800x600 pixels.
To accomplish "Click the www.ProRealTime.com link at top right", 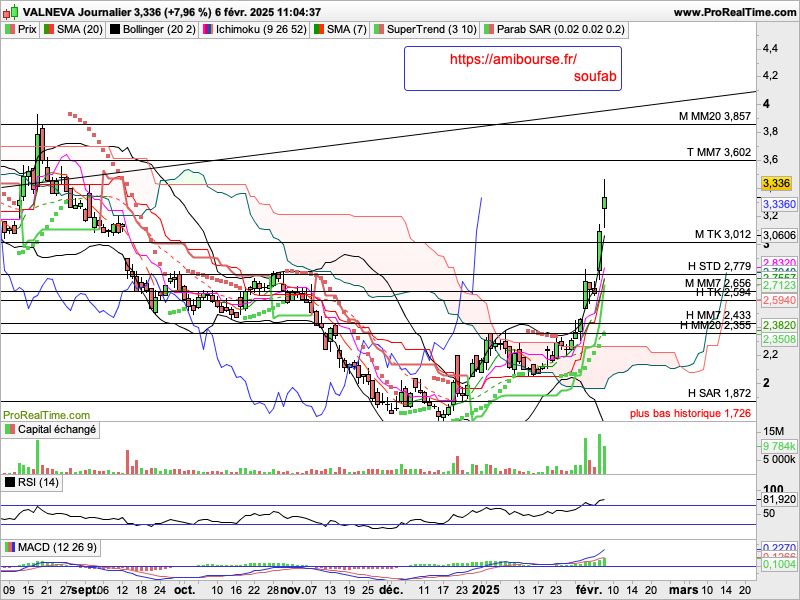I will click(735, 12).
